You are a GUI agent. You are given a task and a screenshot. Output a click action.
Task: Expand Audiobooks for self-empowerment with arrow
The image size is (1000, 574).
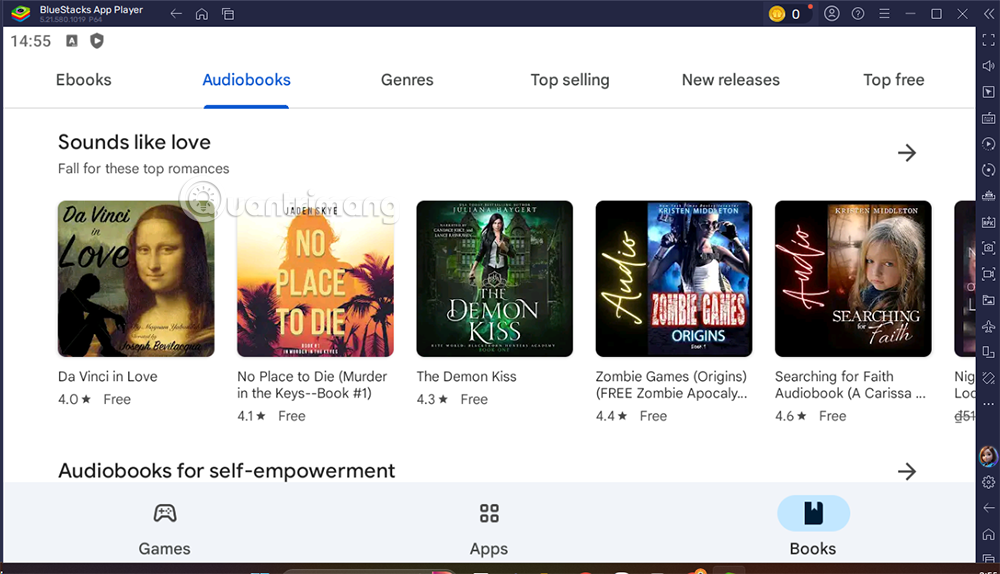coord(906,471)
